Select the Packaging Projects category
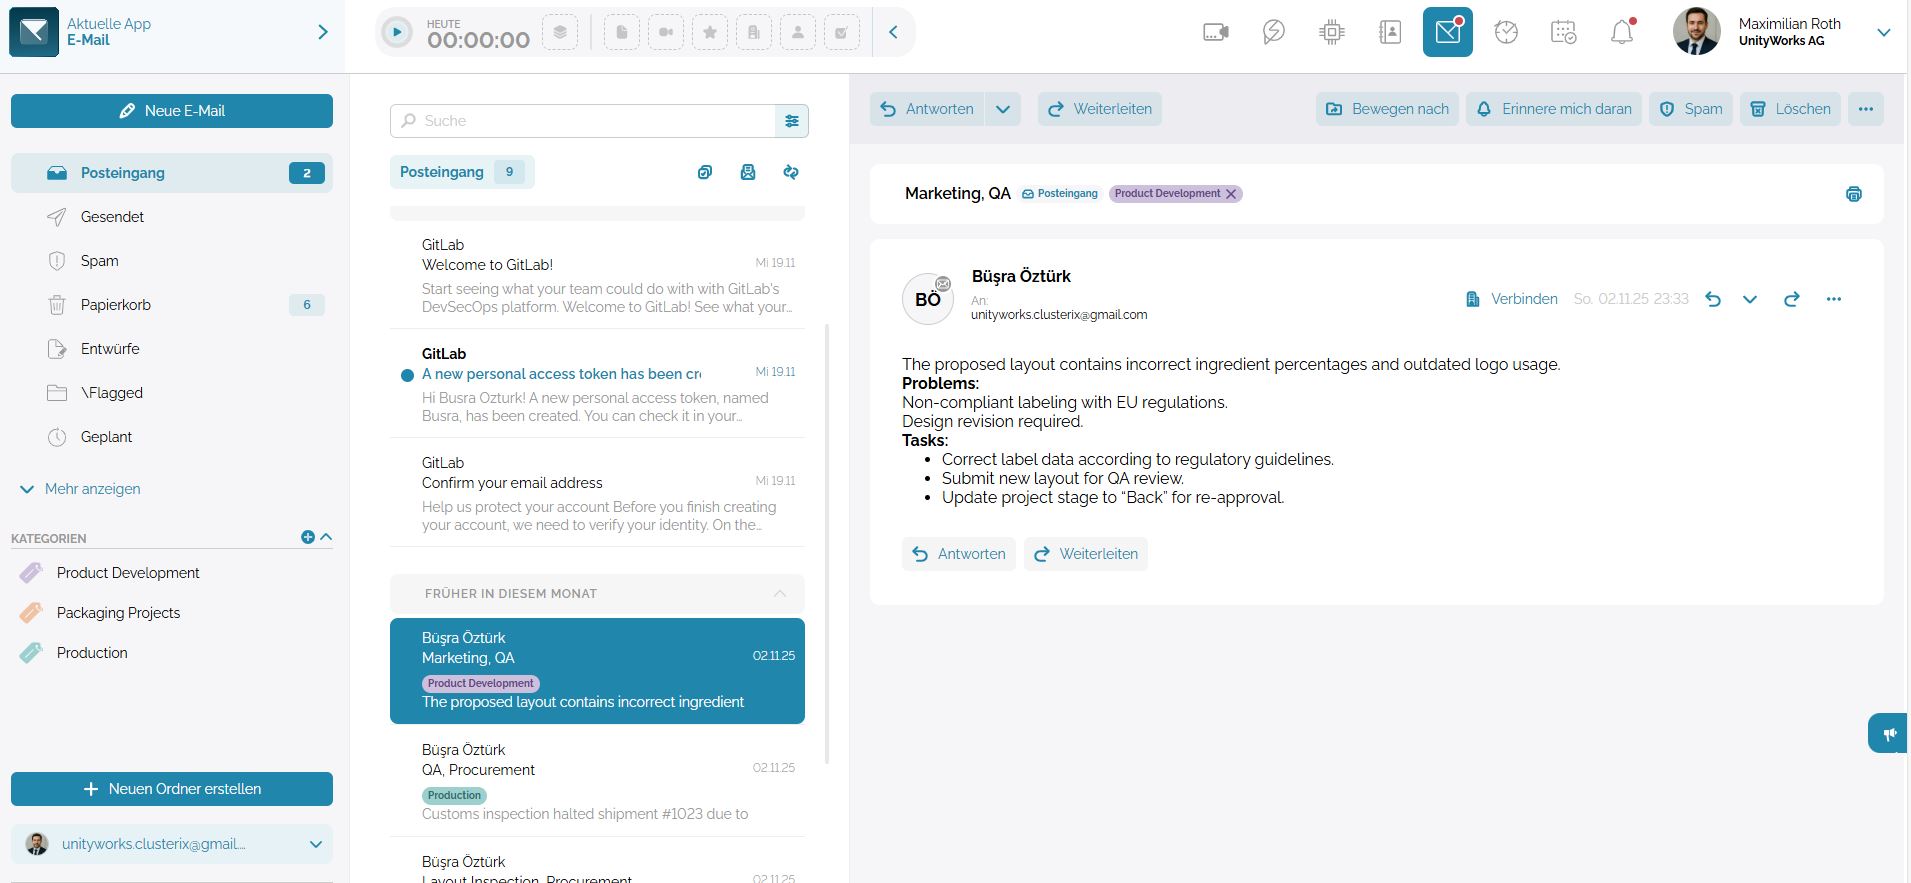Viewport: 1911px width, 883px height. (x=118, y=613)
